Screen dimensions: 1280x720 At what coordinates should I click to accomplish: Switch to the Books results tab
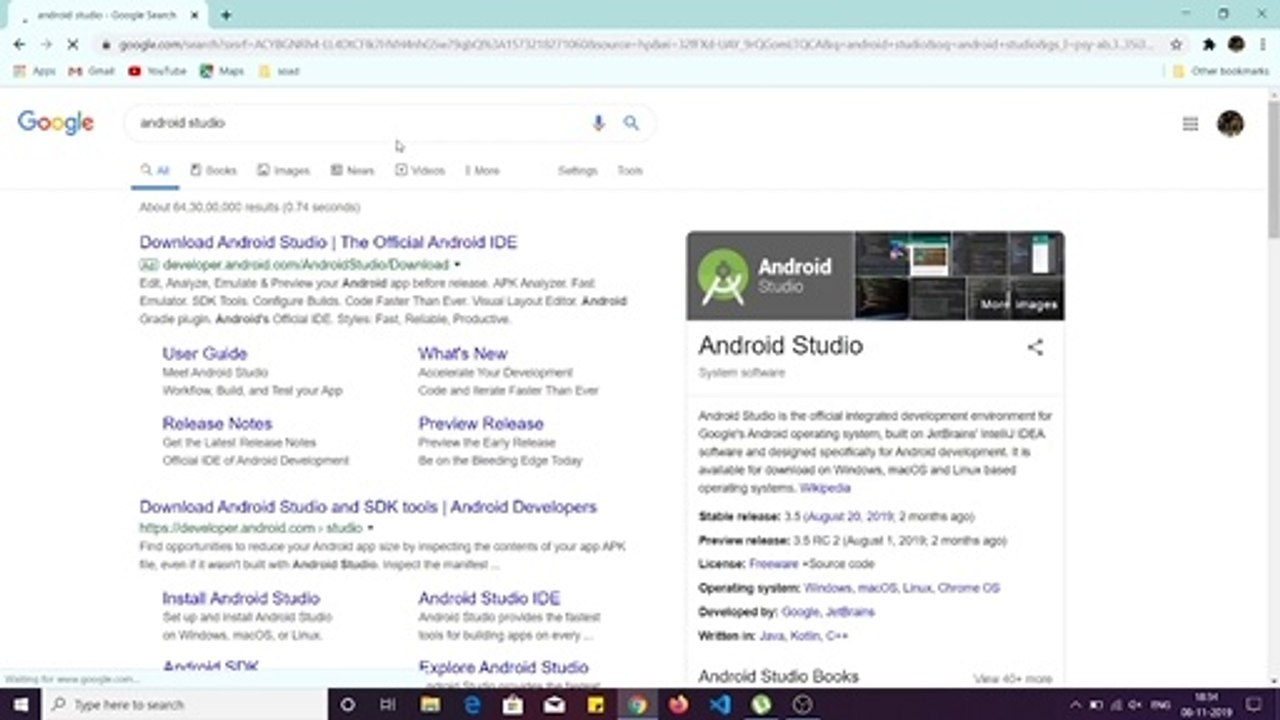213,171
